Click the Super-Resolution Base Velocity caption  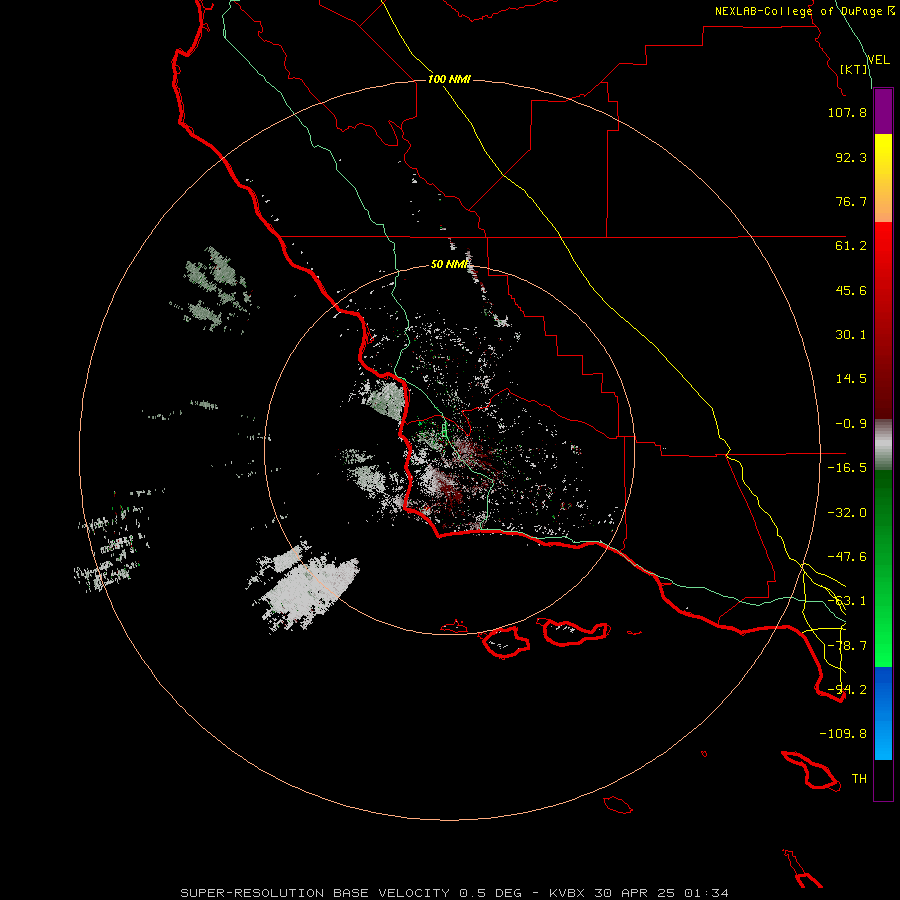click(455, 893)
